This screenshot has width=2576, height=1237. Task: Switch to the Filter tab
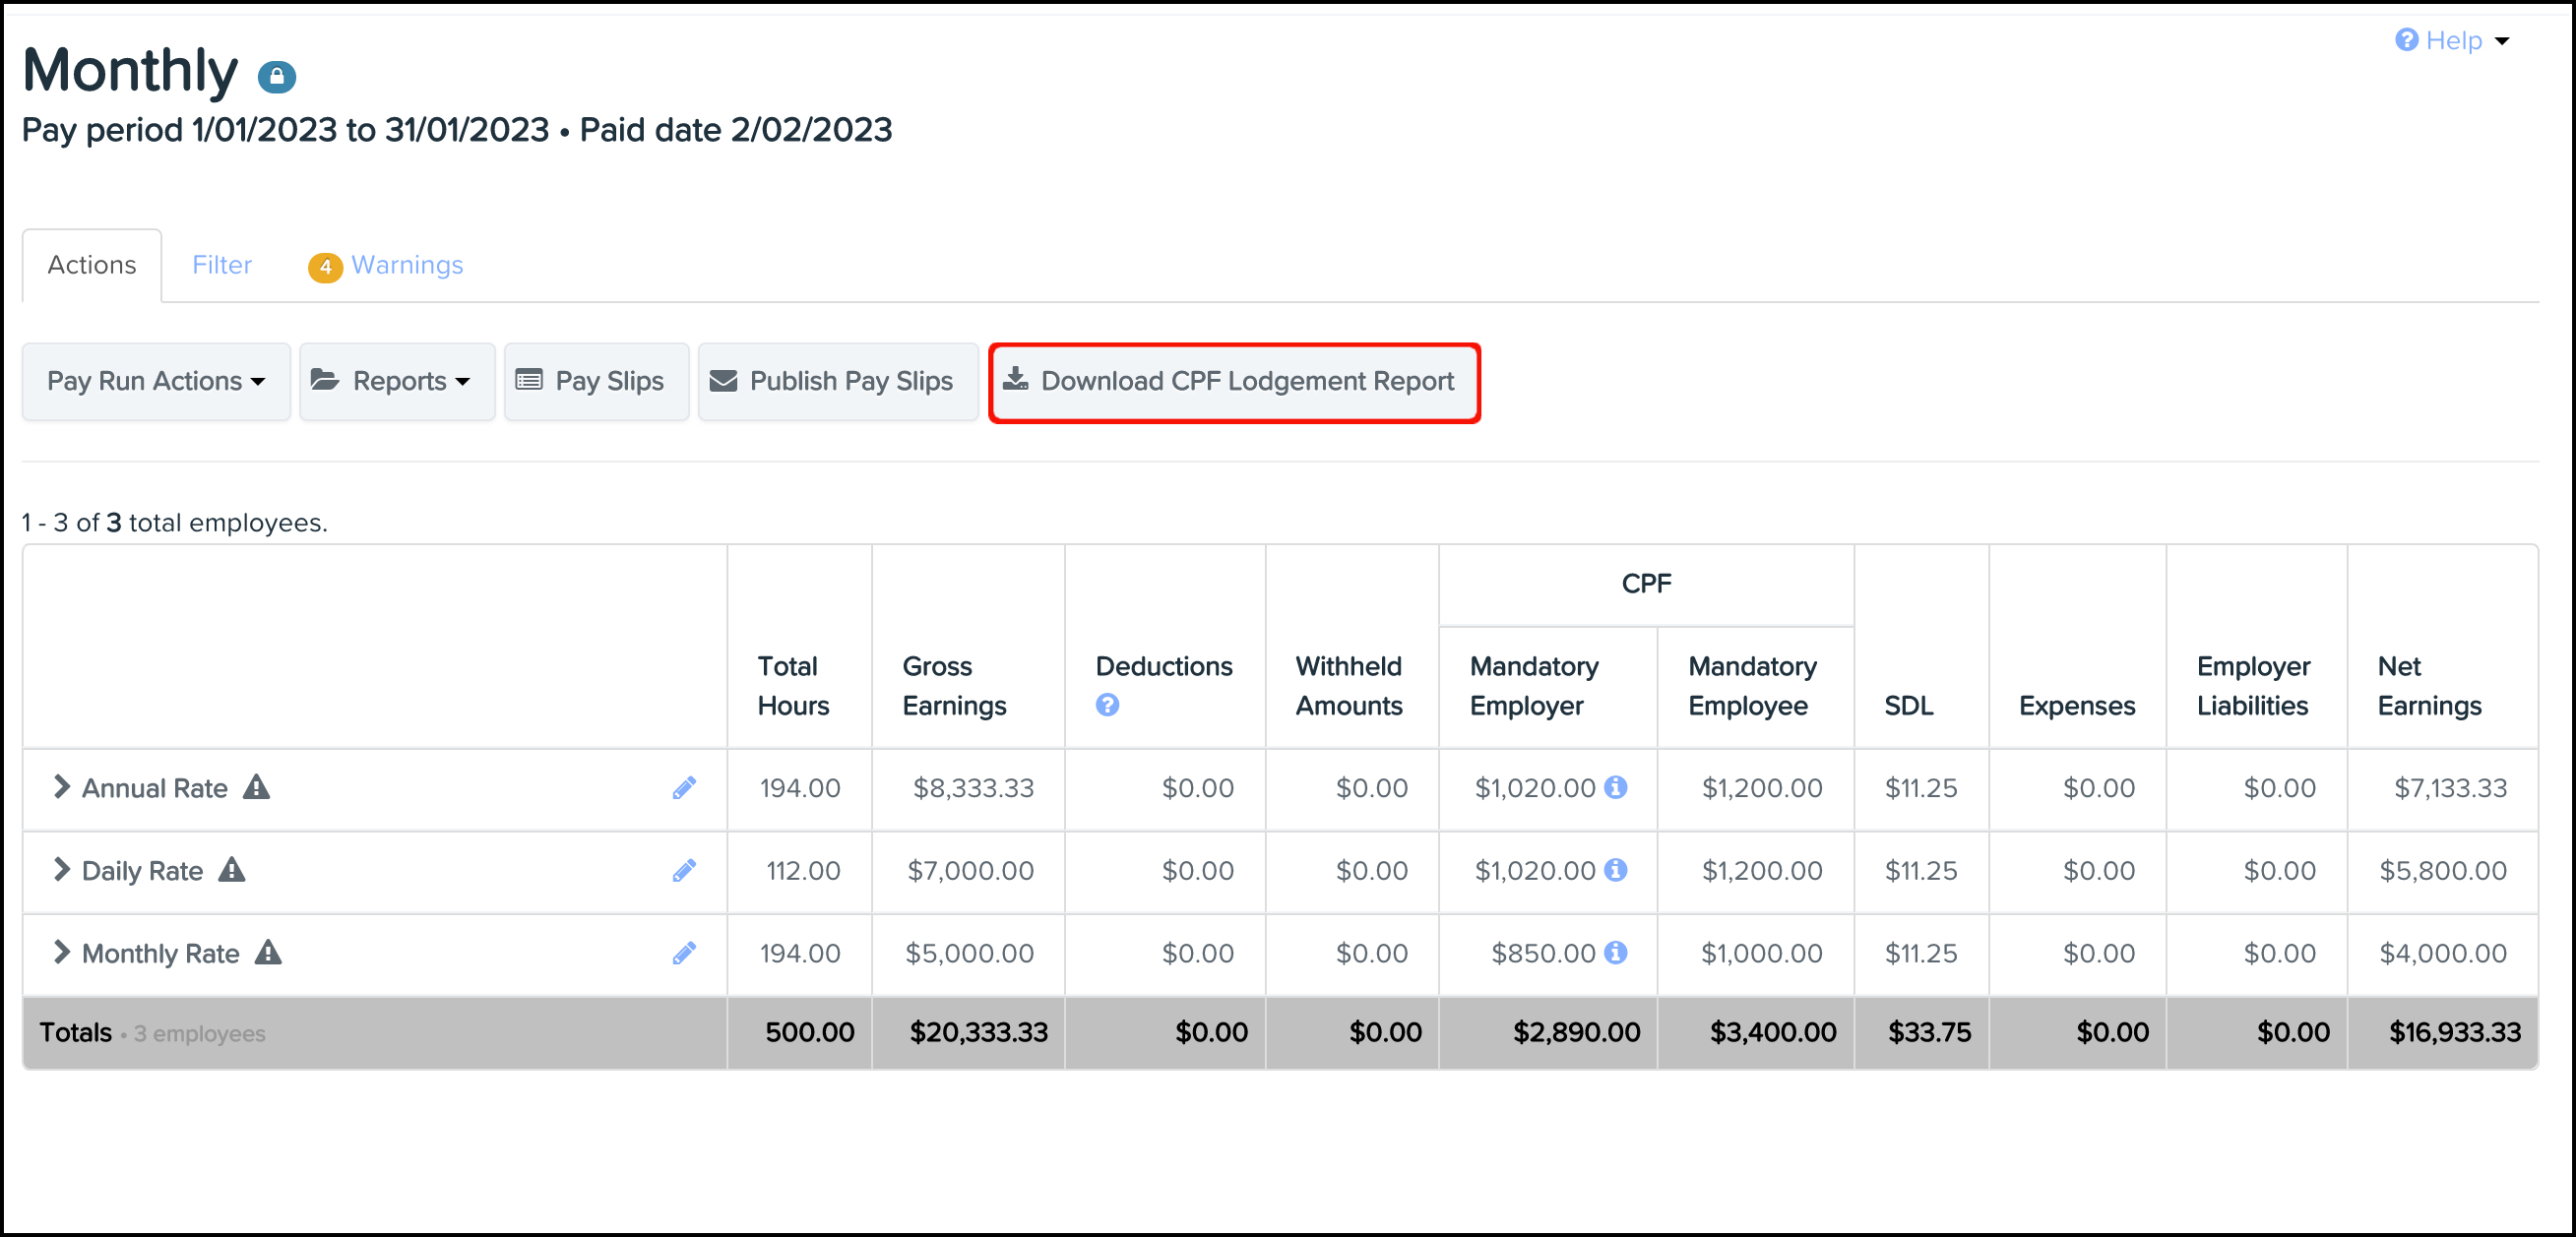click(222, 265)
